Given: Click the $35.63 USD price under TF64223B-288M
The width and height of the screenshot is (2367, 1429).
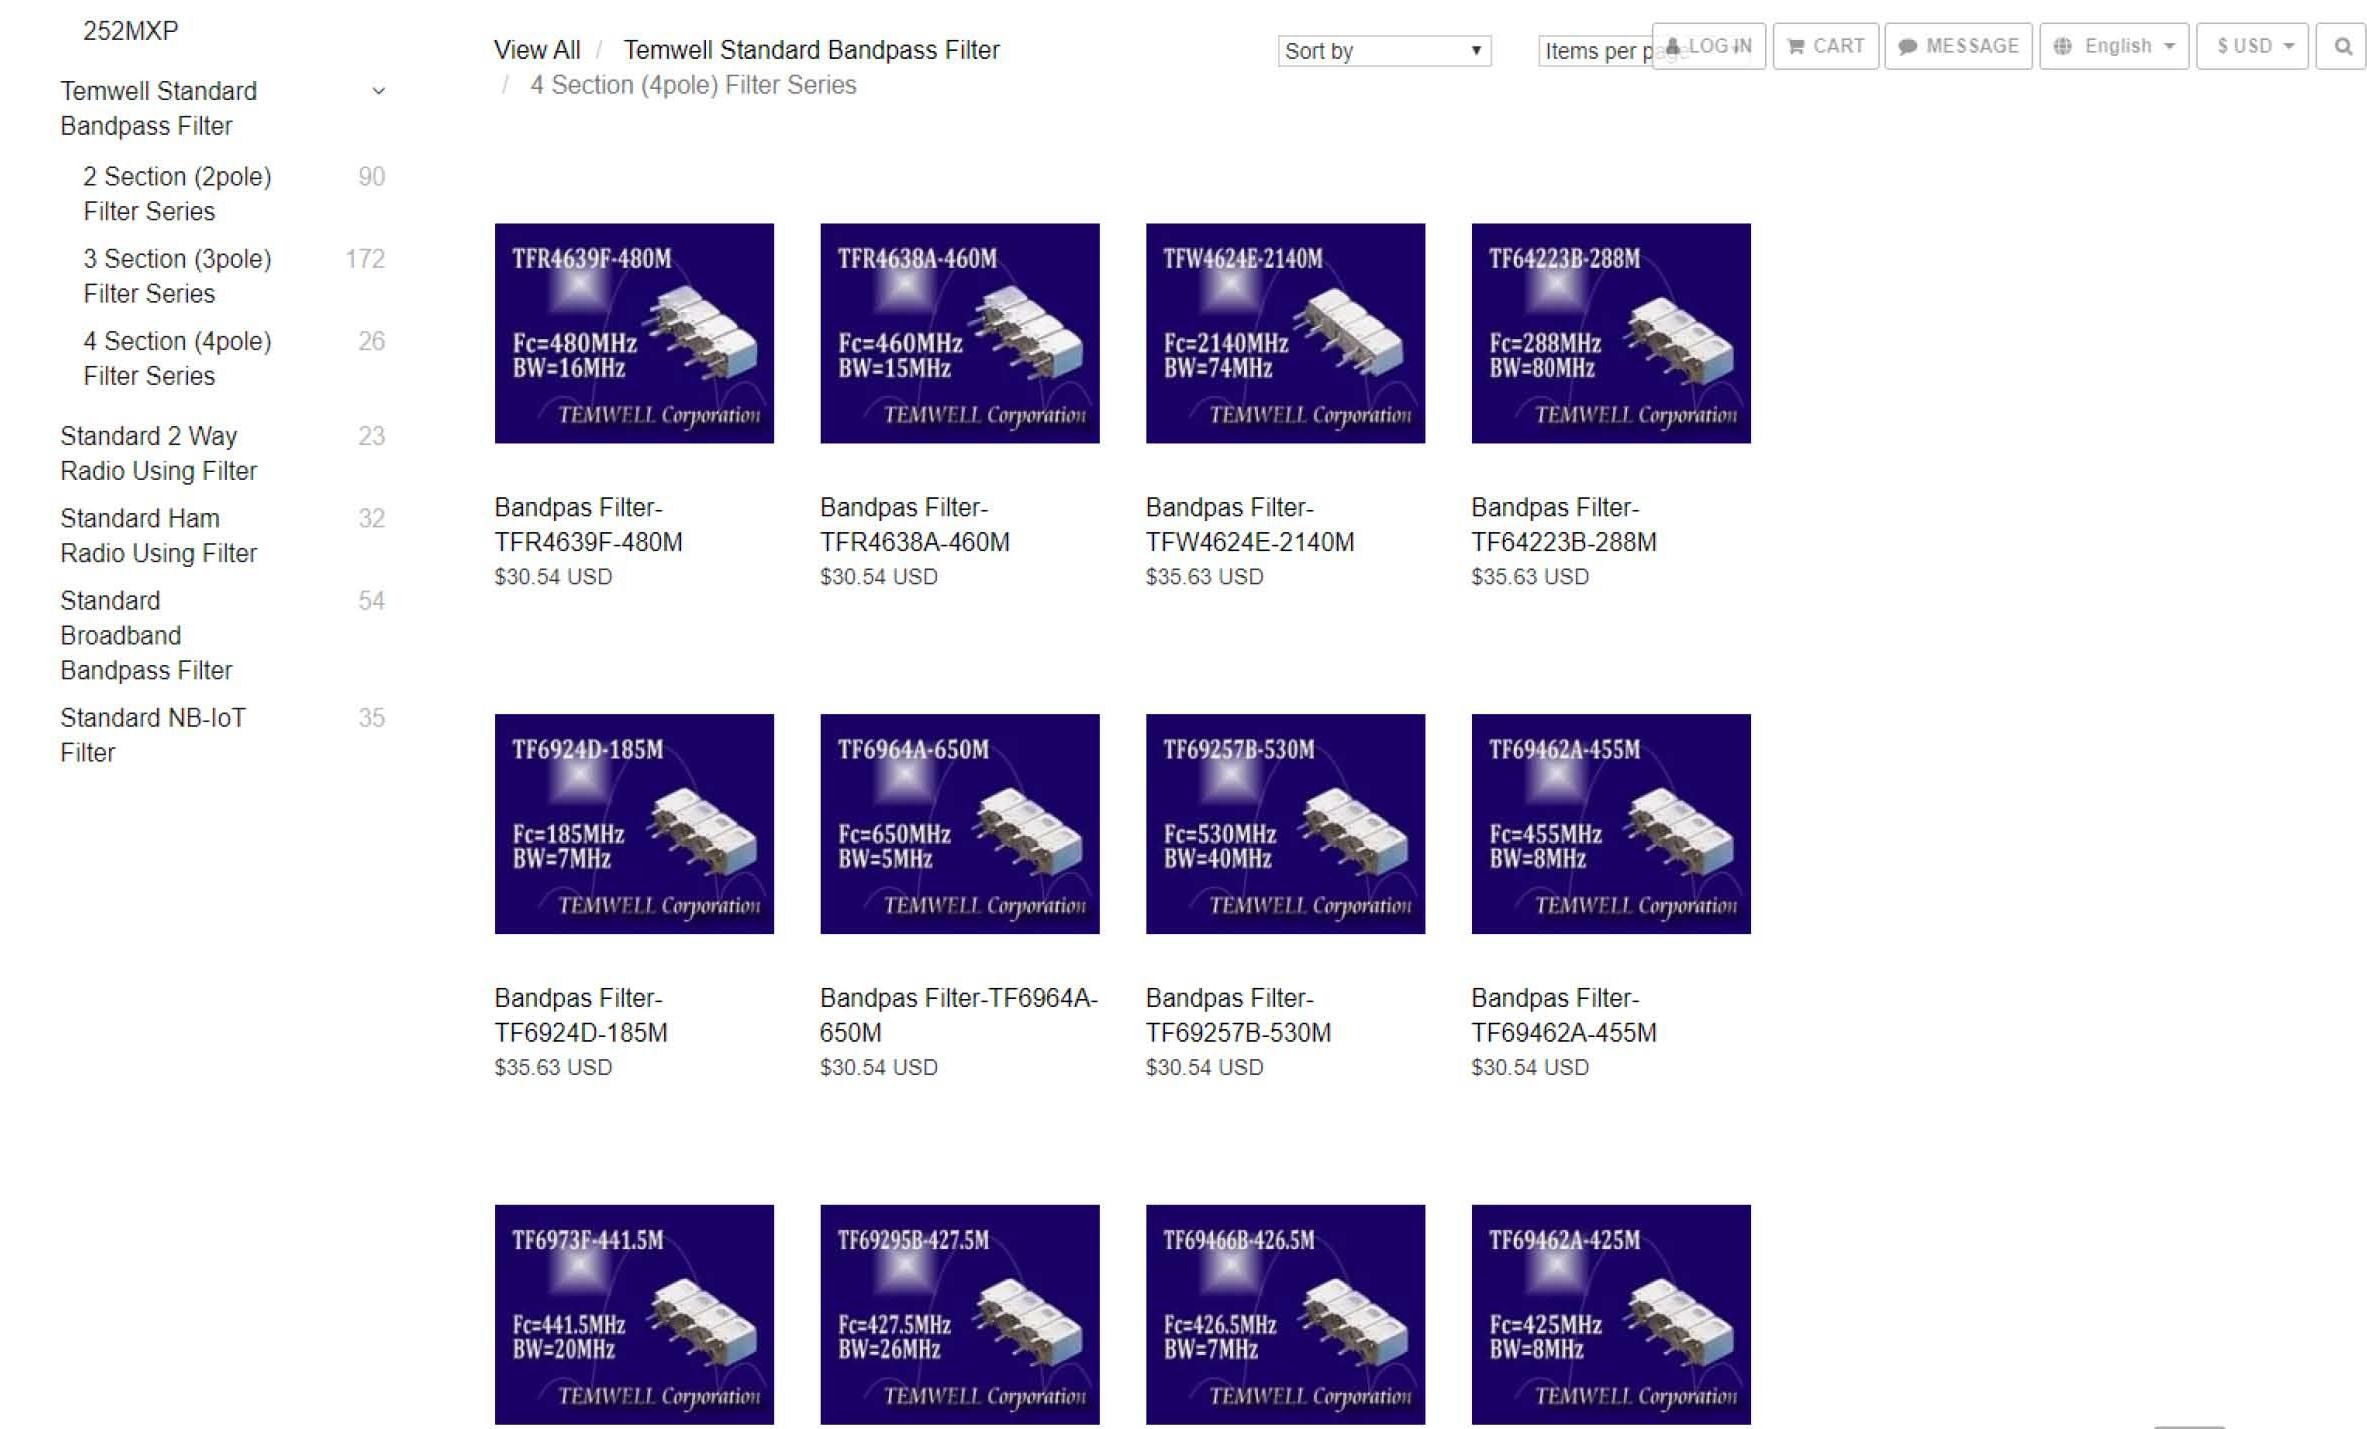Looking at the screenshot, I should point(1530,577).
